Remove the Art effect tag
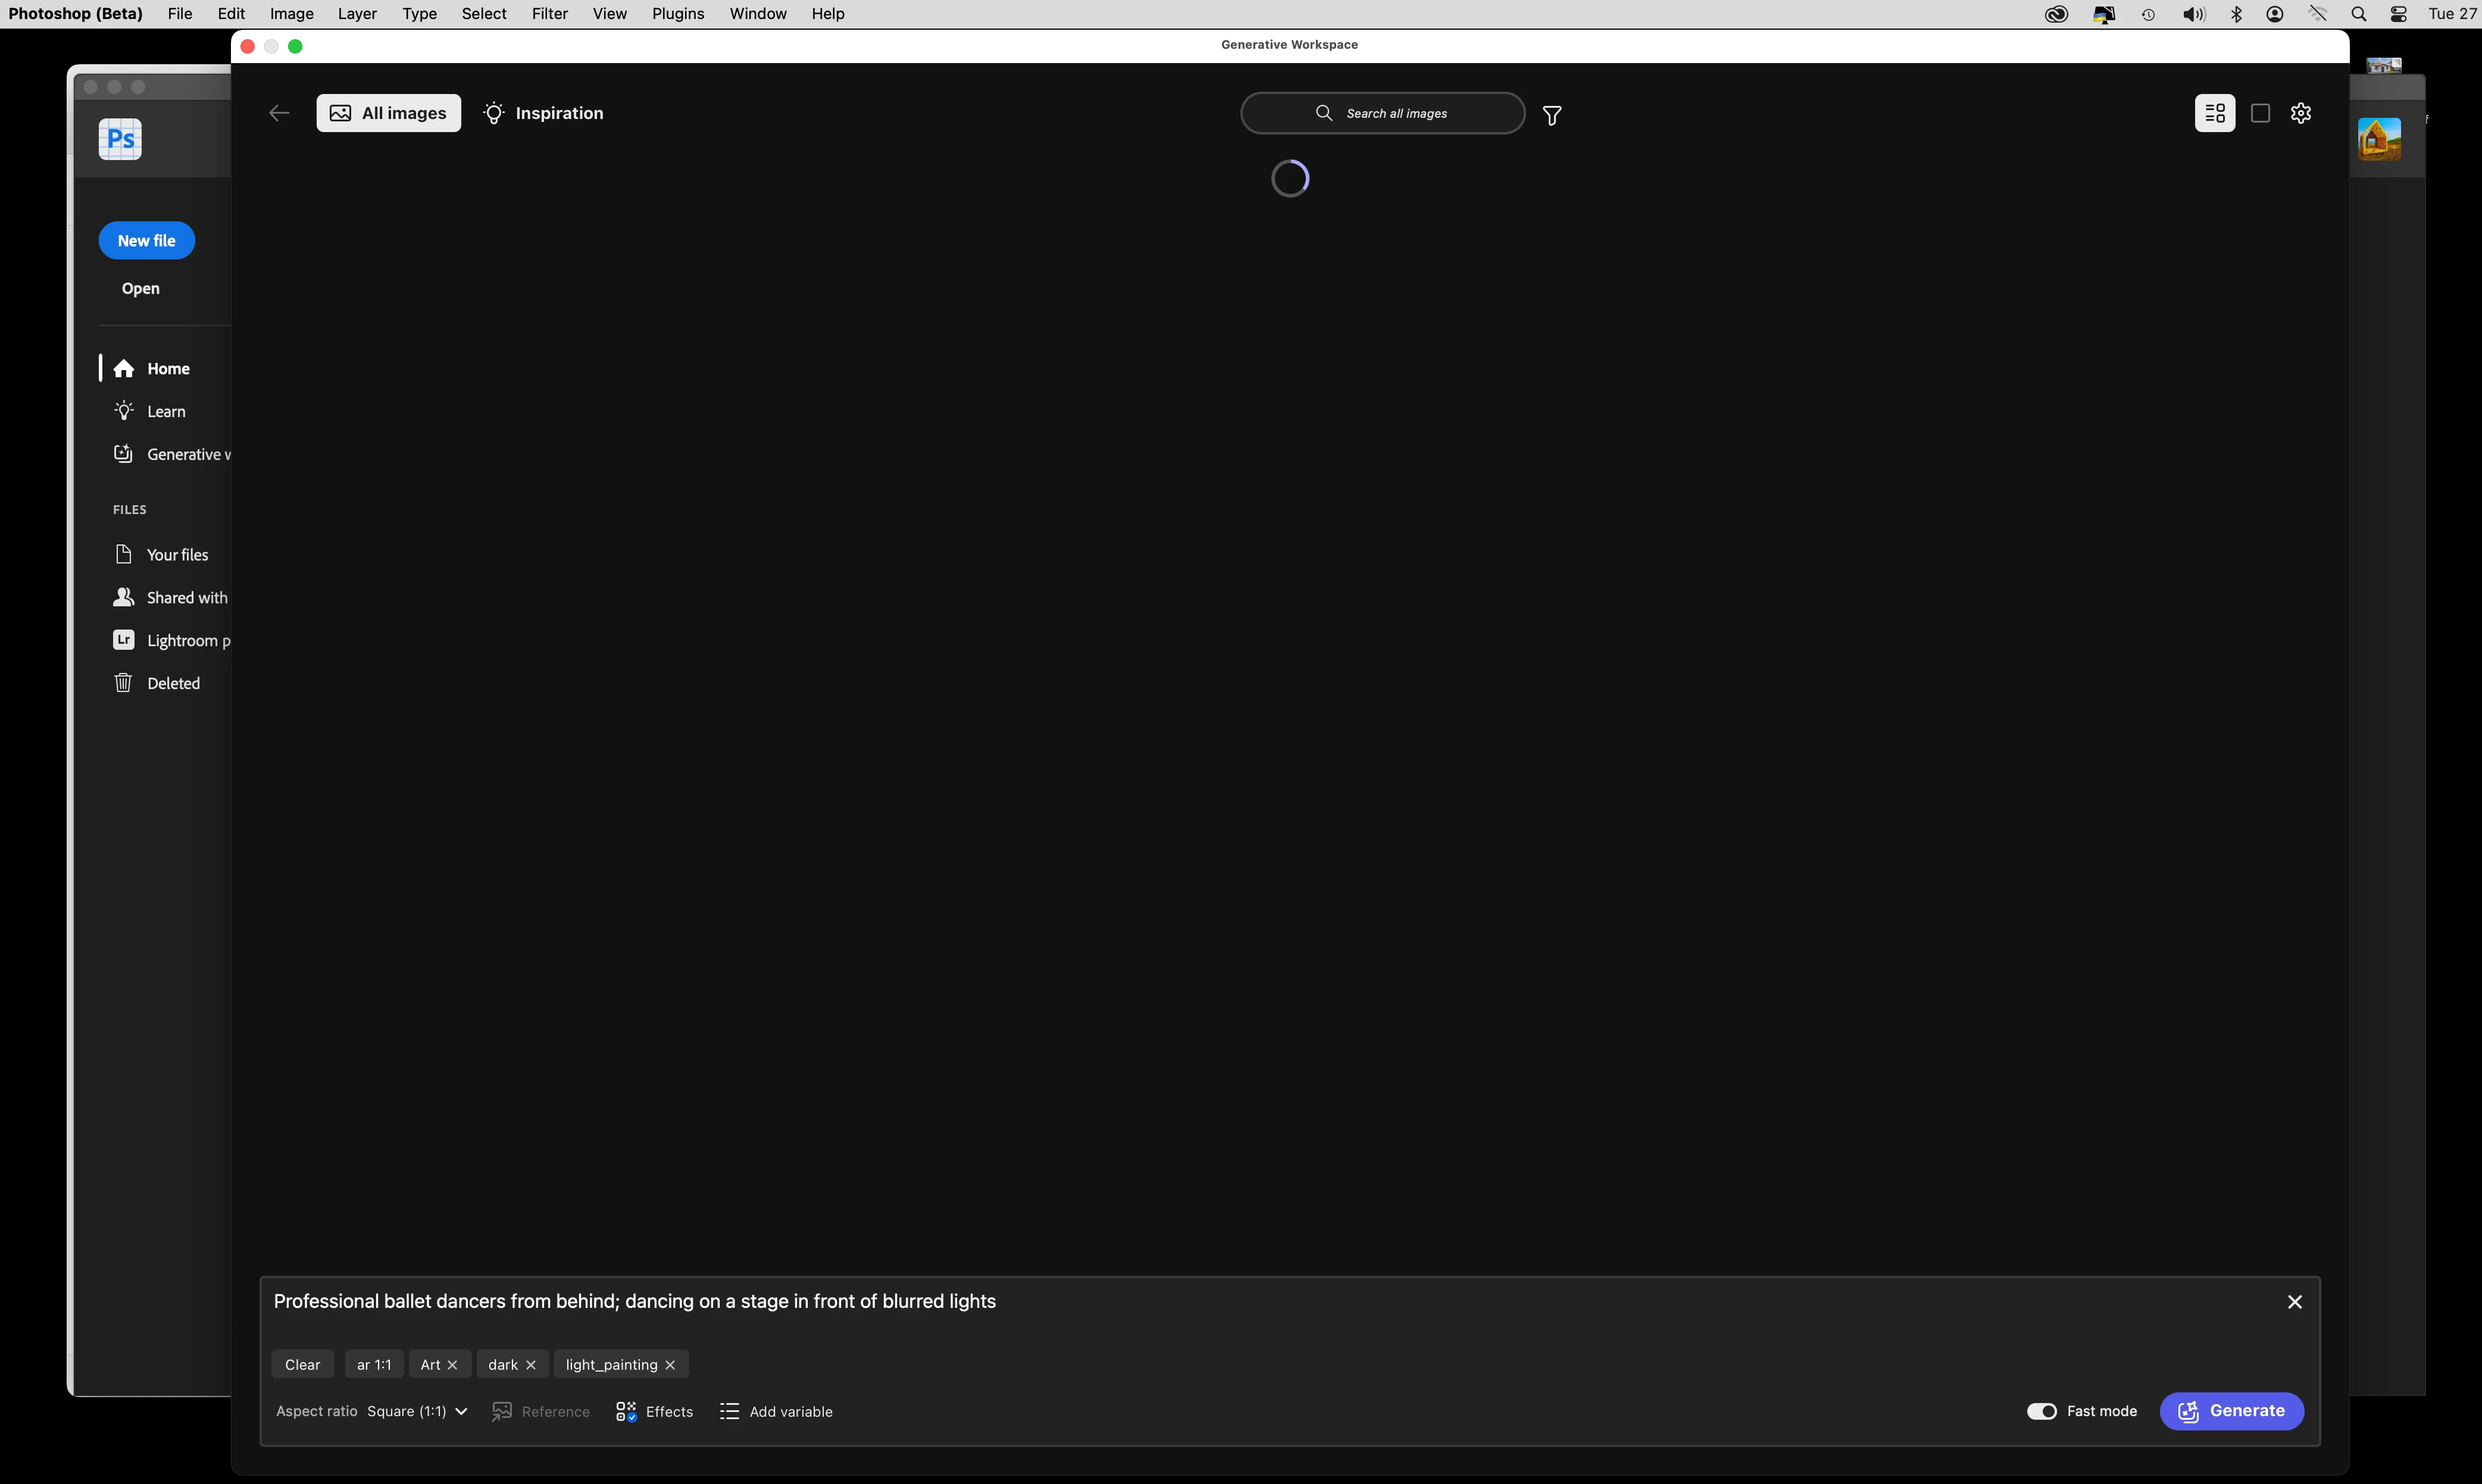The height and width of the screenshot is (1484, 2482). pyautogui.click(x=452, y=1365)
